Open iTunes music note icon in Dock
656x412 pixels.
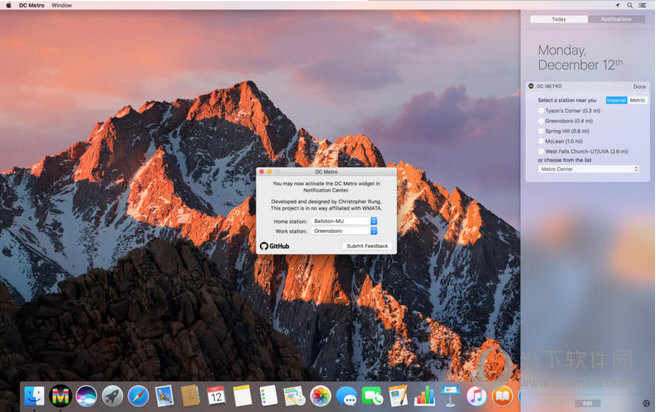point(477,396)
